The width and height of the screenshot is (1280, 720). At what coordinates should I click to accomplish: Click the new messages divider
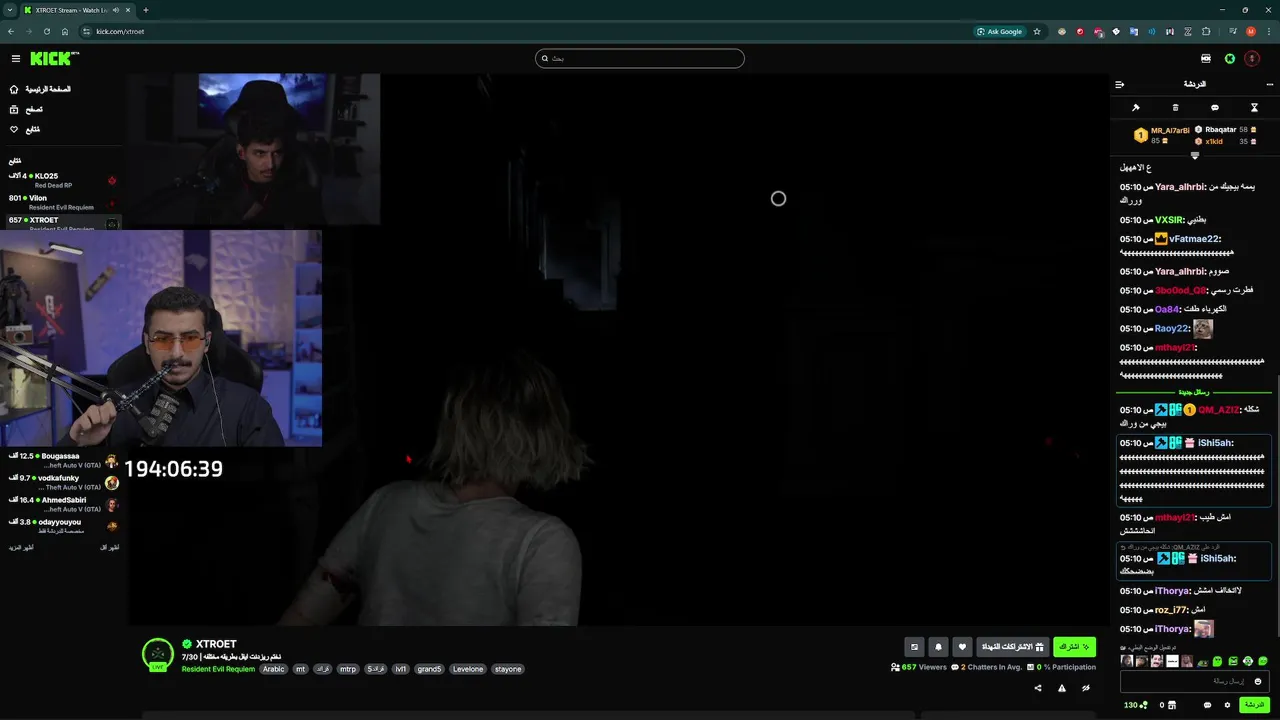tap(1194, 392)
